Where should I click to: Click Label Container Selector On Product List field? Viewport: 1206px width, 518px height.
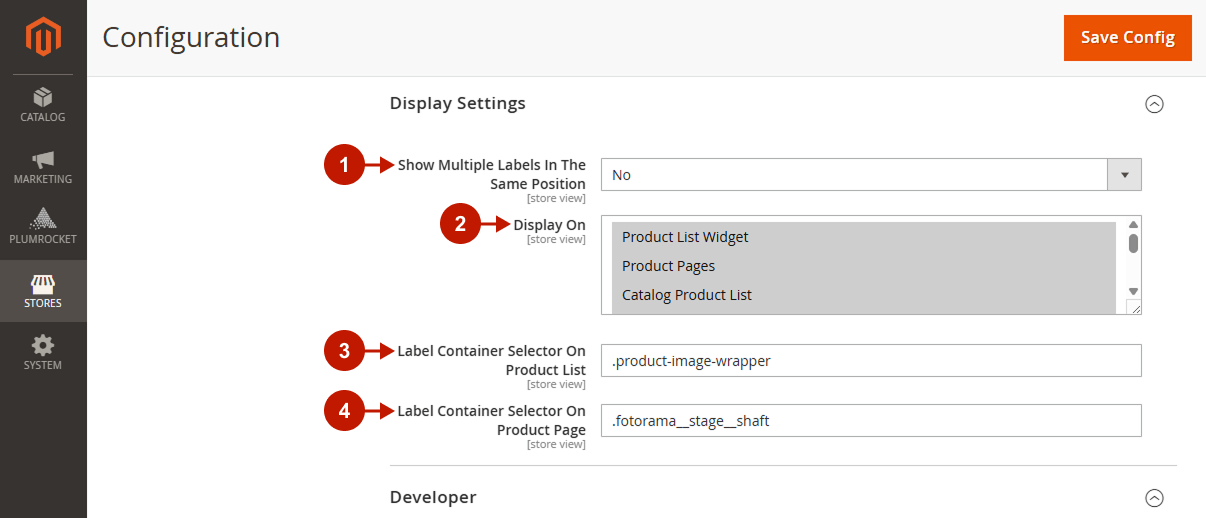coord(870,361)
